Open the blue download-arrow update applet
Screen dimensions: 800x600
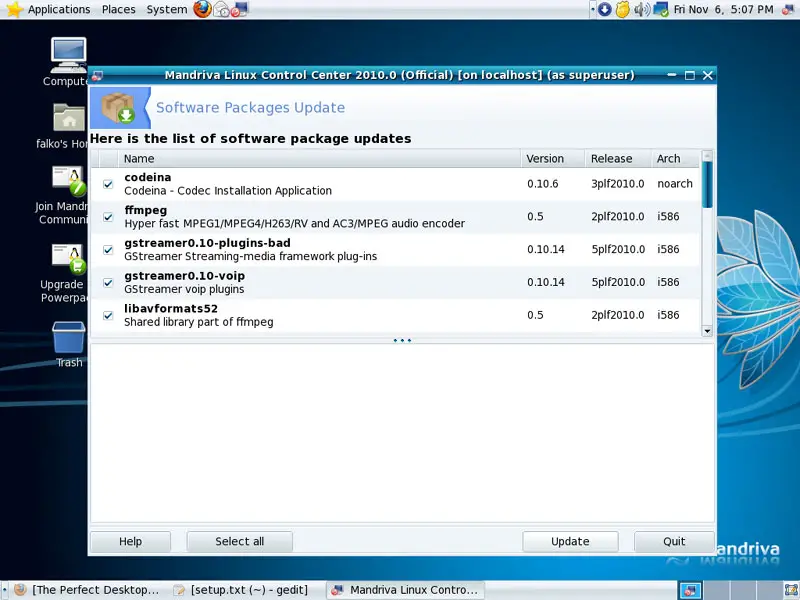pyautogui.click(x=605, y=9)
